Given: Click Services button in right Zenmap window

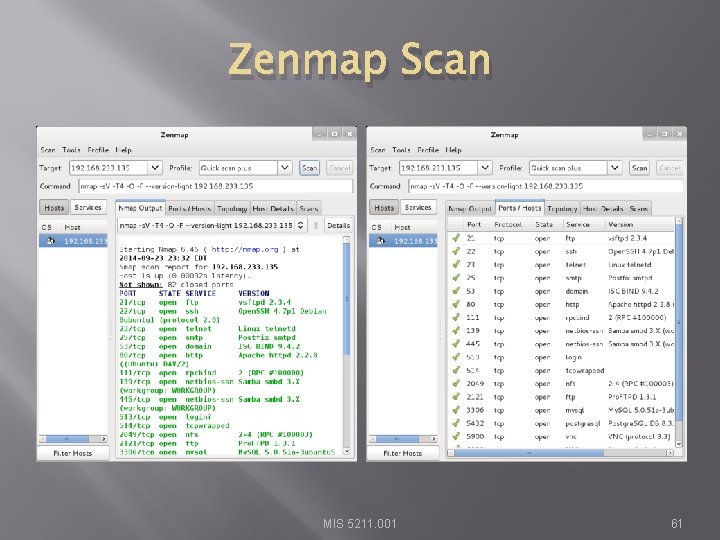Looking at the screenshot, I should [x=418, y=208].
